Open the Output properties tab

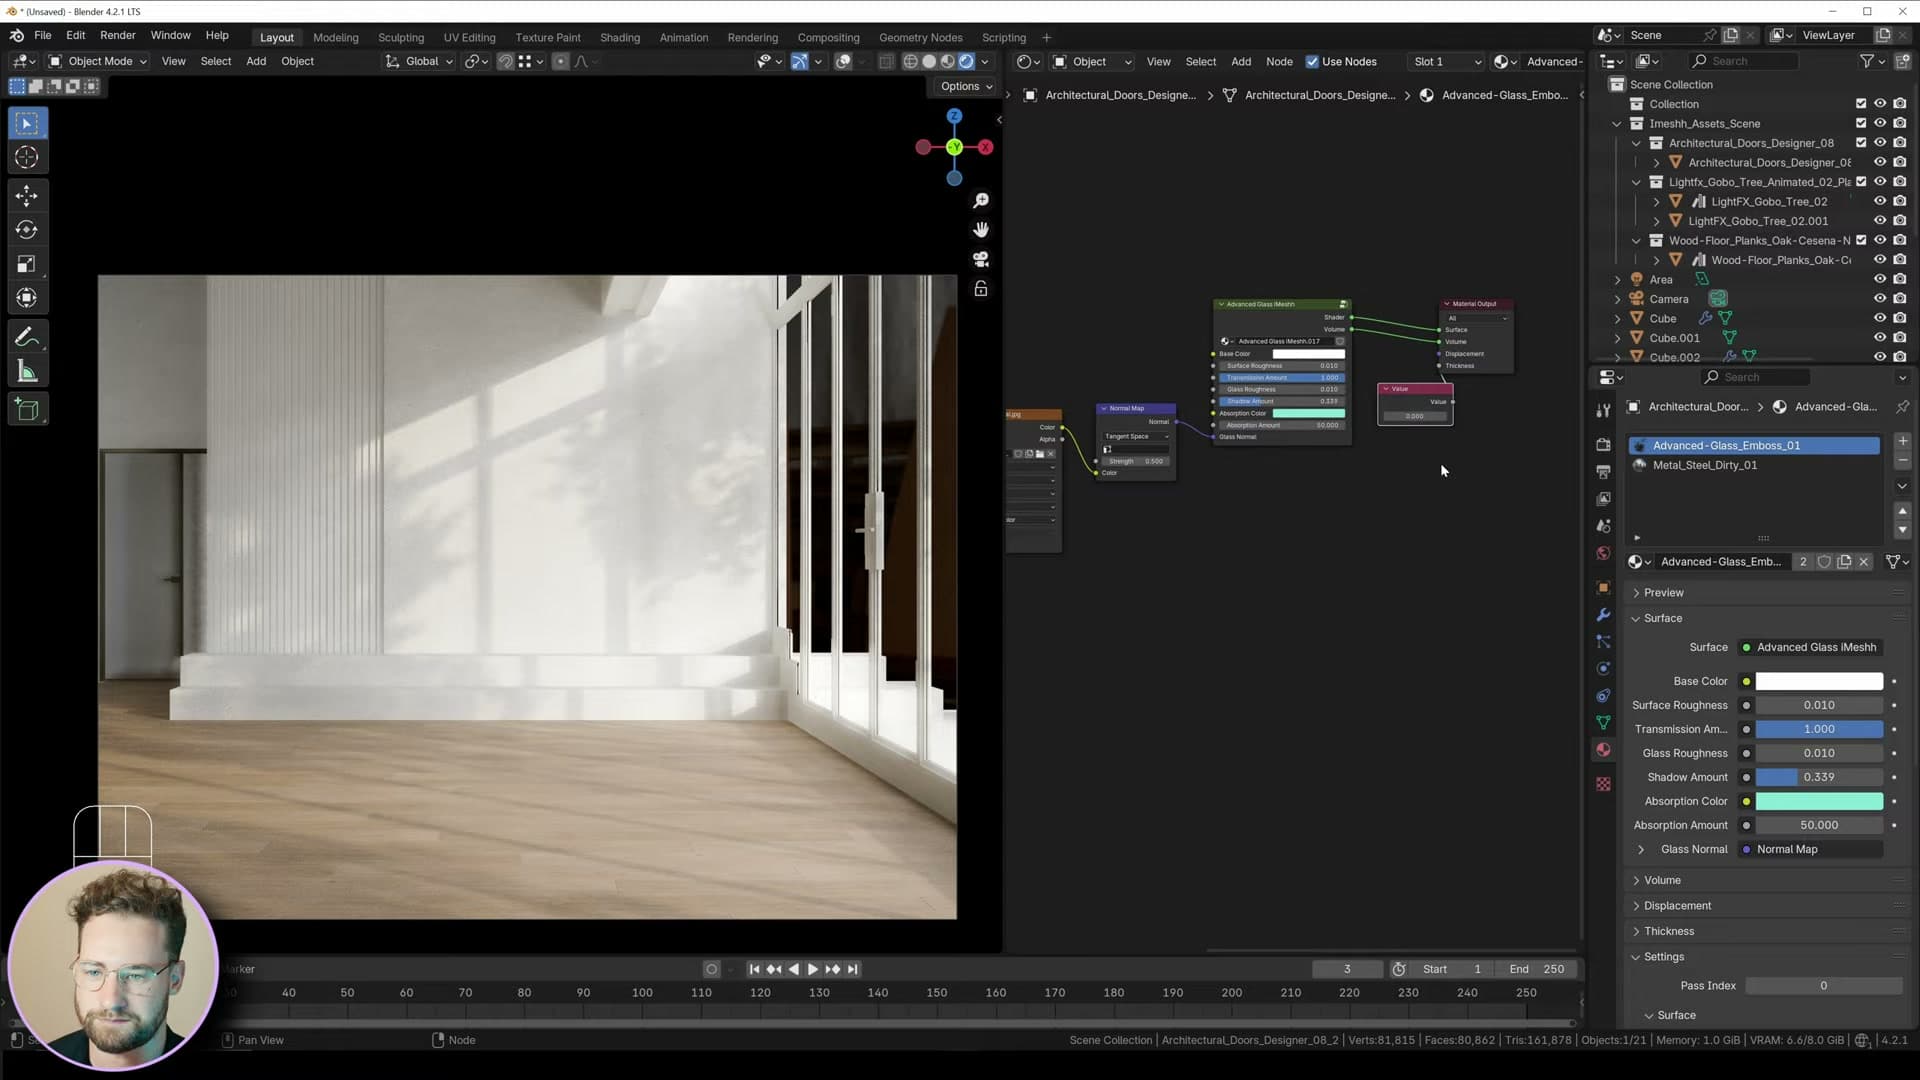(1603, 471)
